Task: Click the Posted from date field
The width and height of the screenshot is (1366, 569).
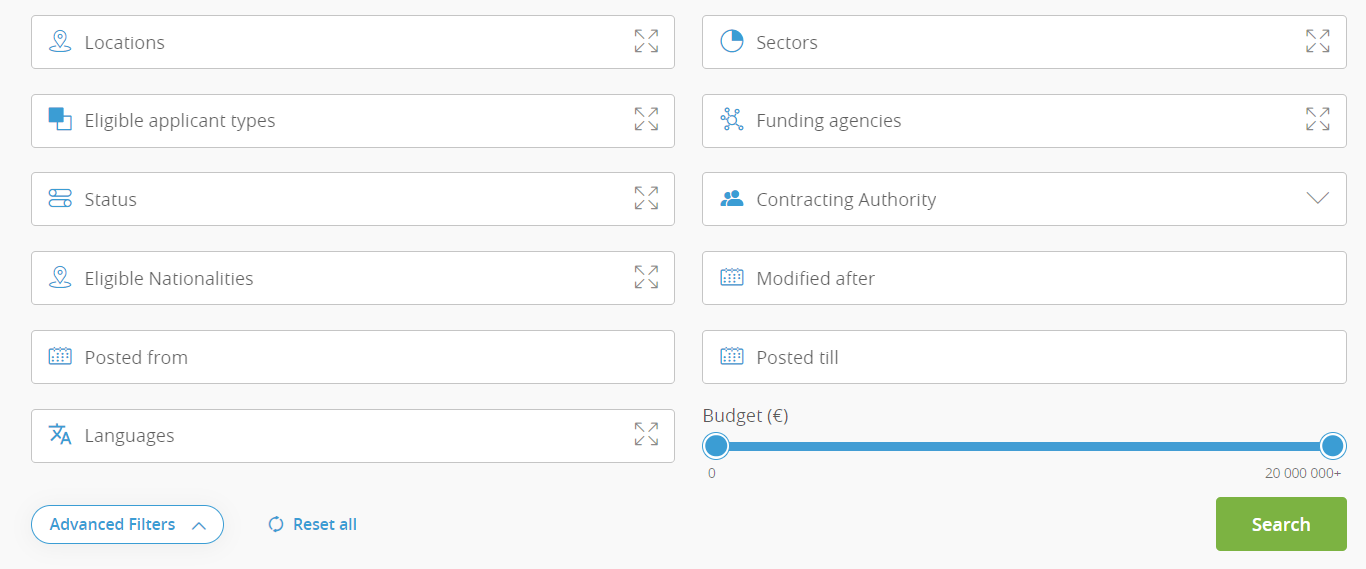Action: tap(353, 356)
